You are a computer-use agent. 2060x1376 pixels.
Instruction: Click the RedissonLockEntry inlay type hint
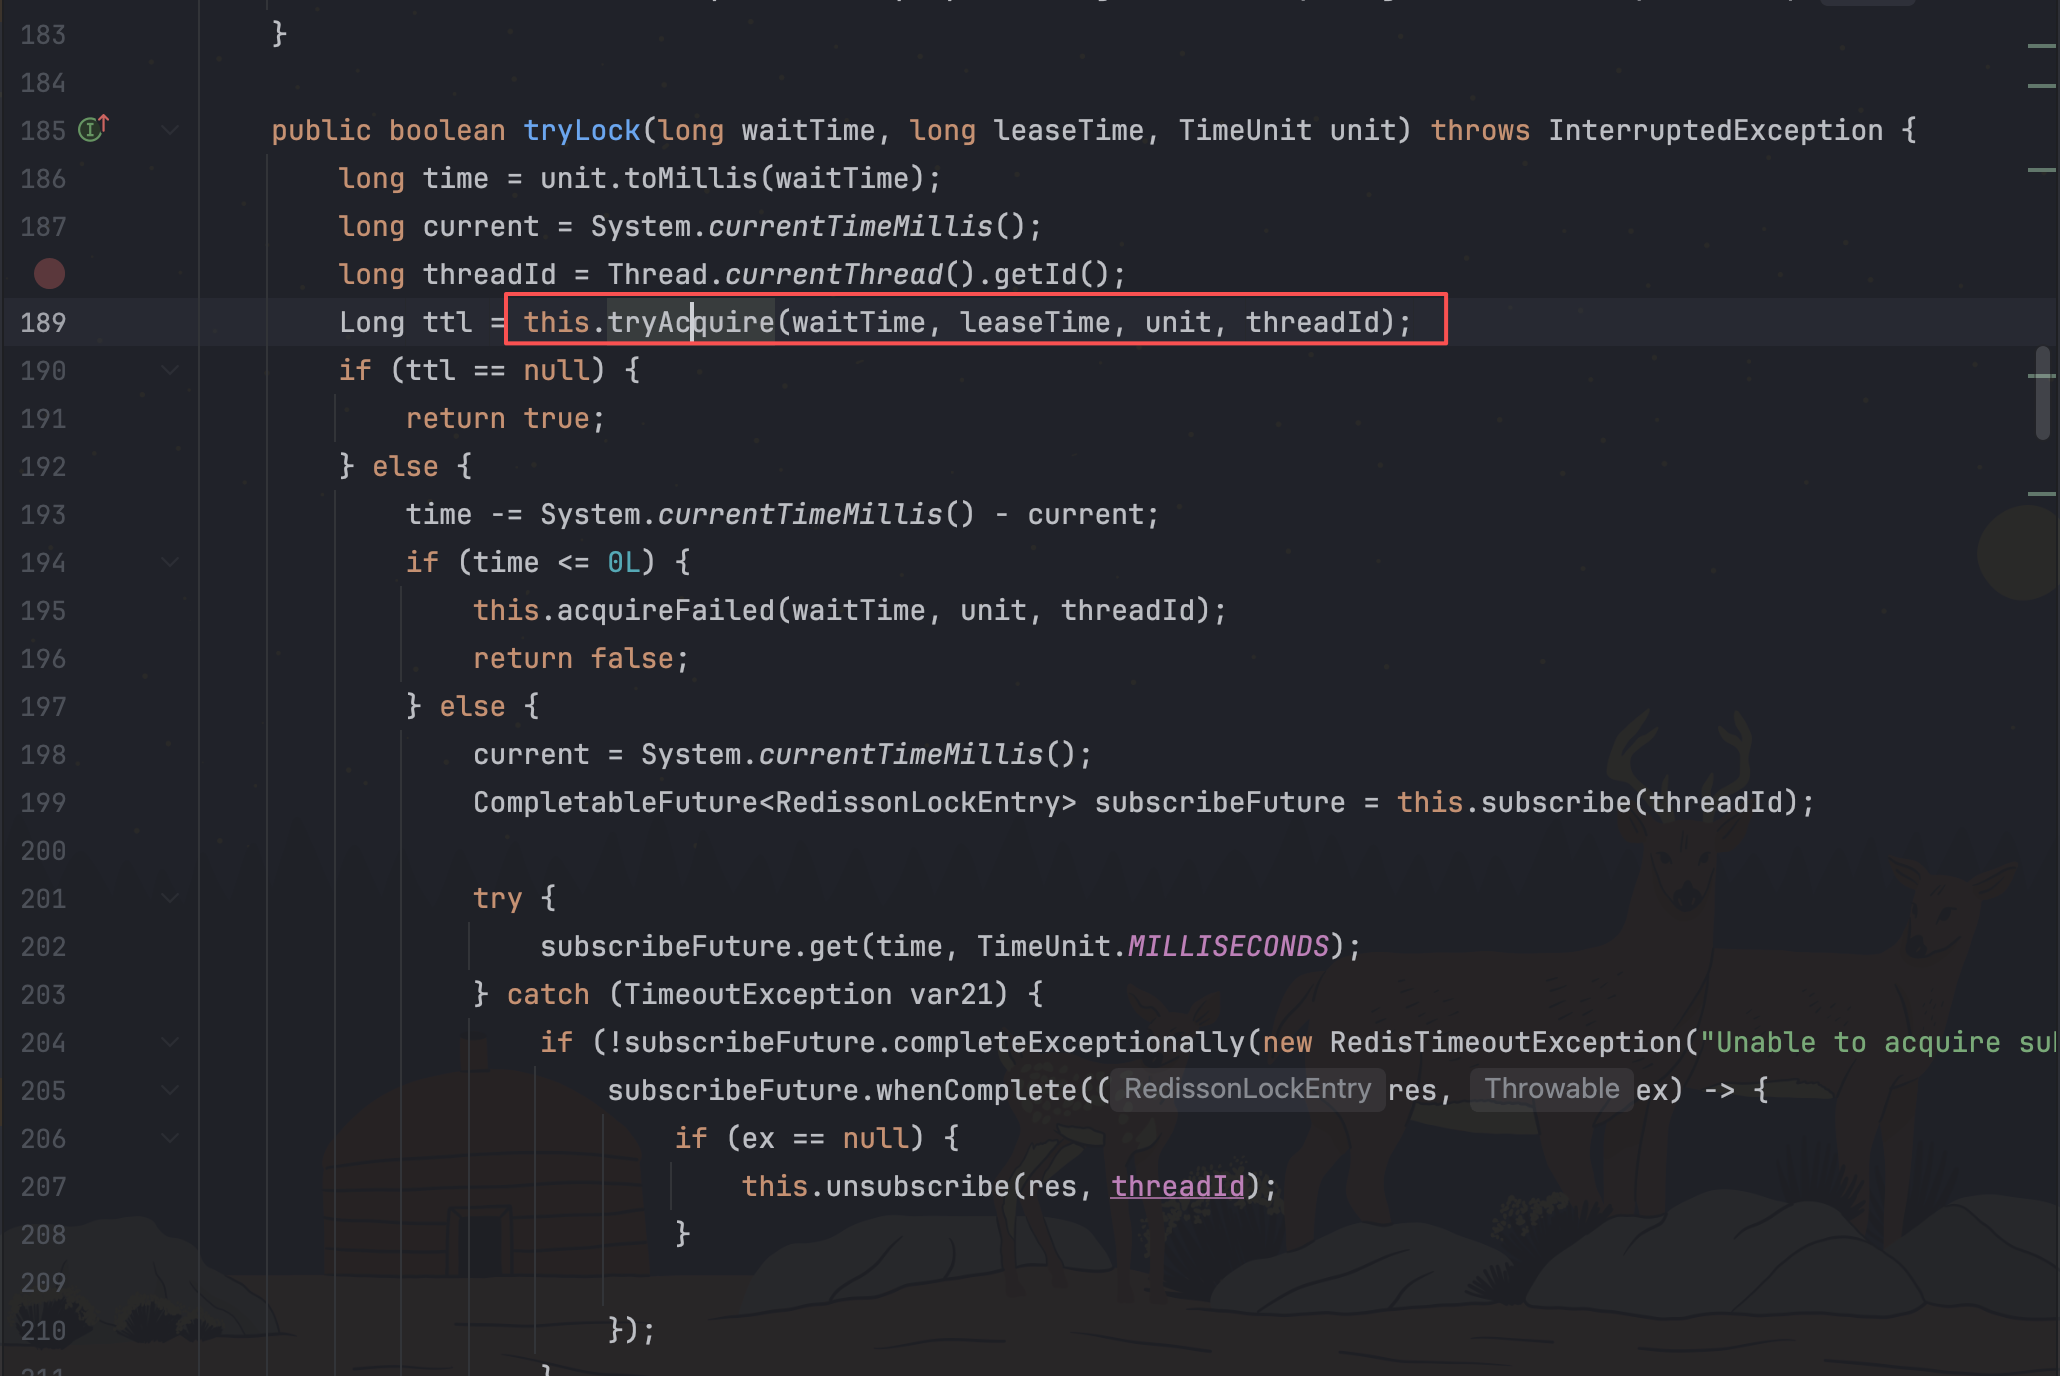[x=1247, y=1089]
